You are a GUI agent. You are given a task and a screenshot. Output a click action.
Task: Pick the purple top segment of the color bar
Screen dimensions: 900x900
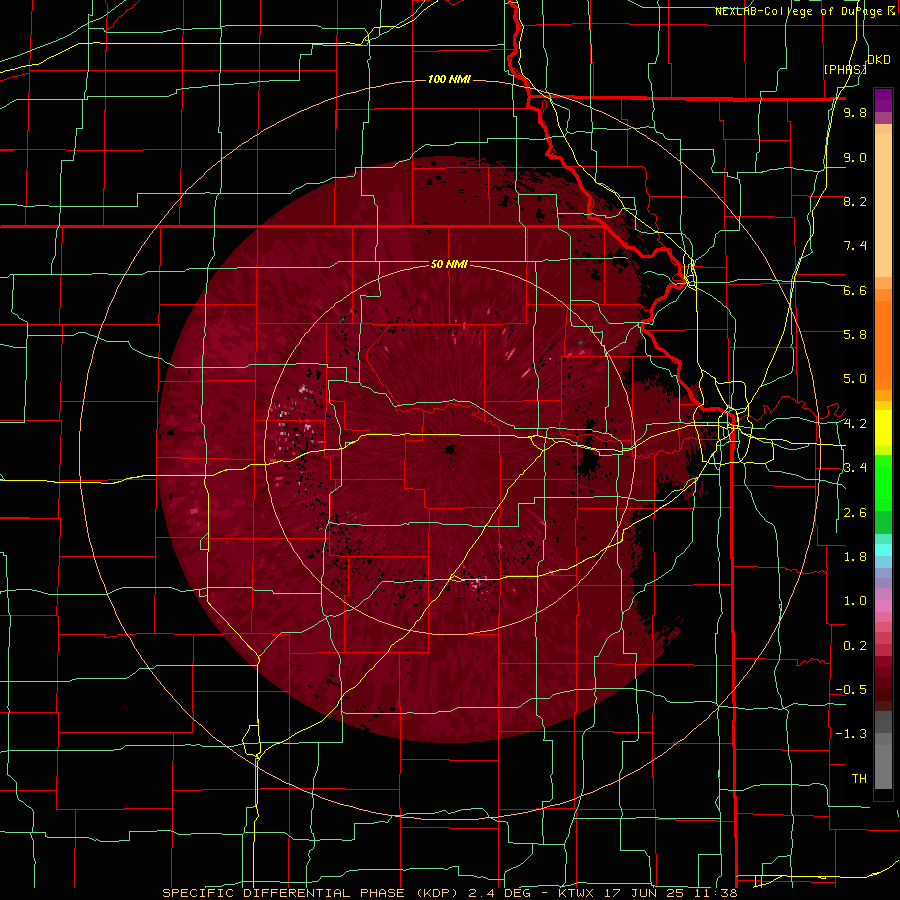[883, 100]
